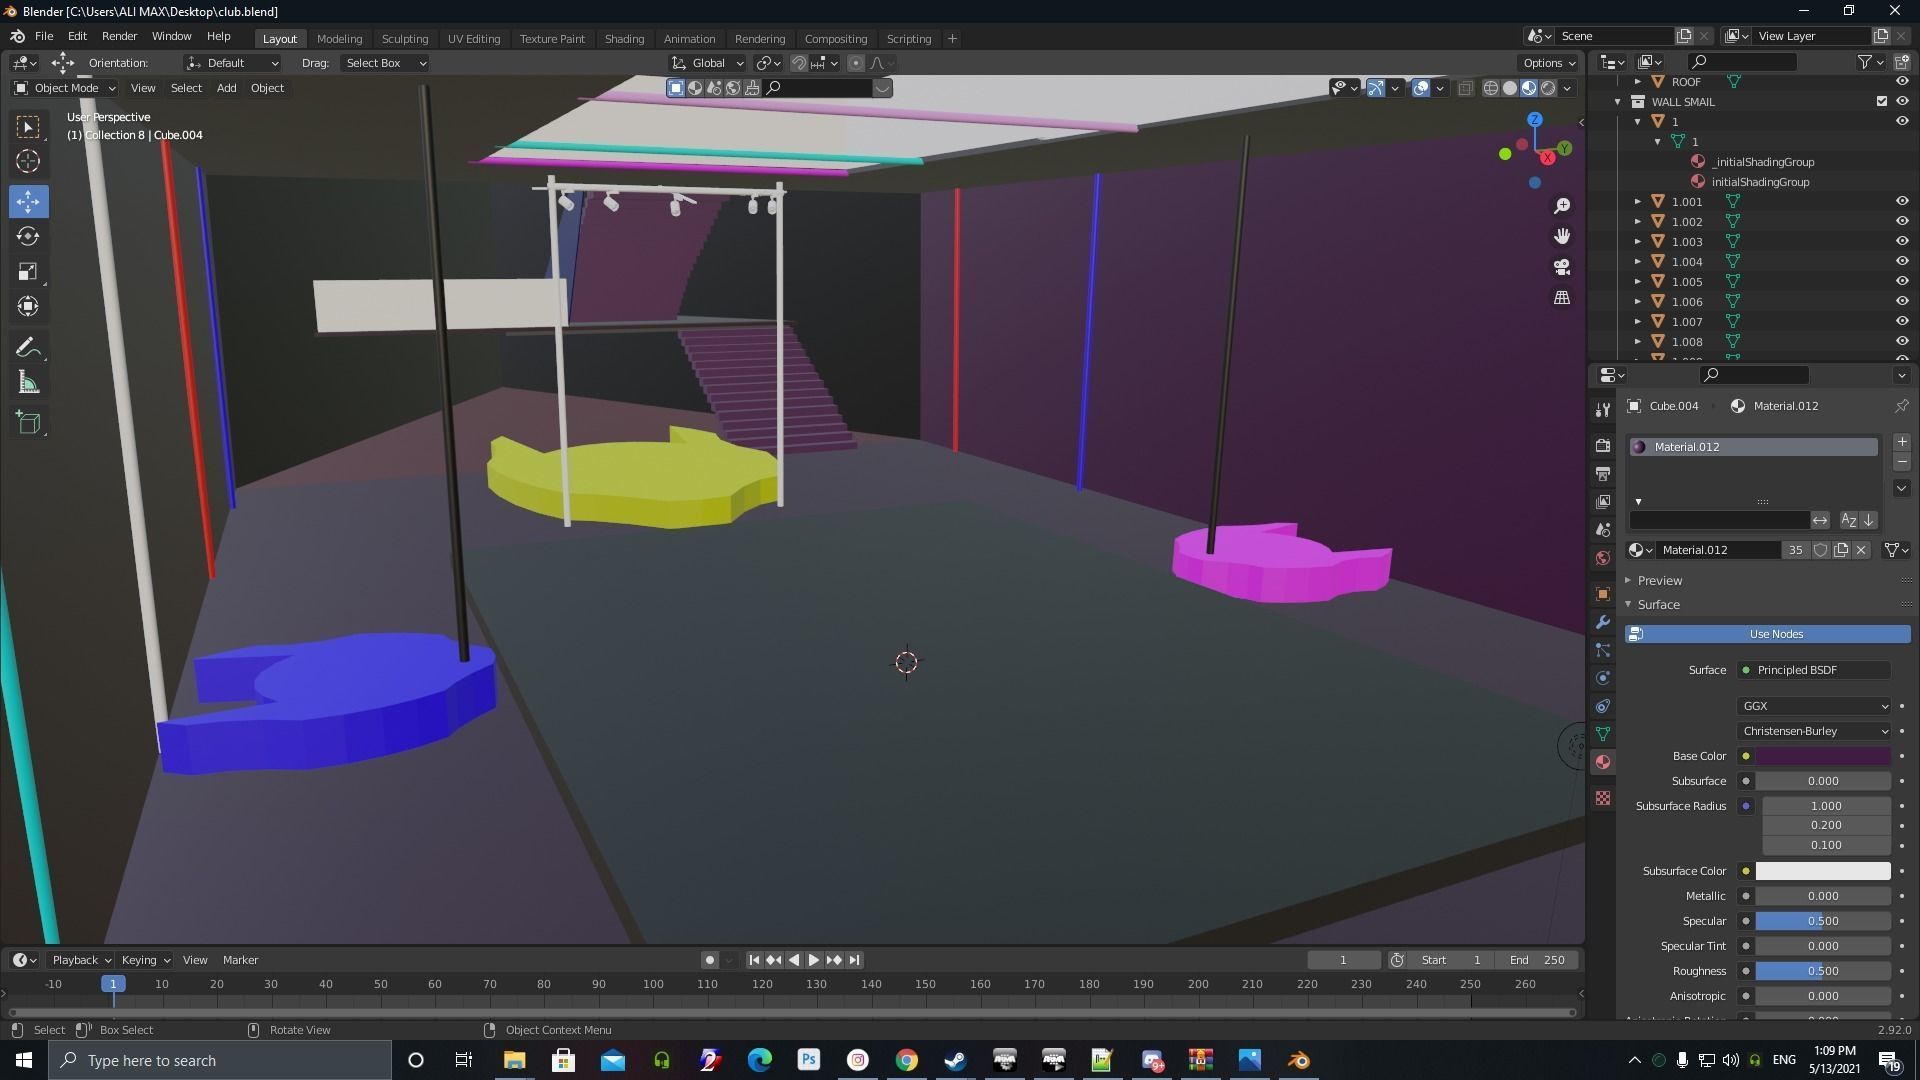Screen dimensions: 1920x1080
Task: Click the Use Nodes button
Action: point(1768,634)
